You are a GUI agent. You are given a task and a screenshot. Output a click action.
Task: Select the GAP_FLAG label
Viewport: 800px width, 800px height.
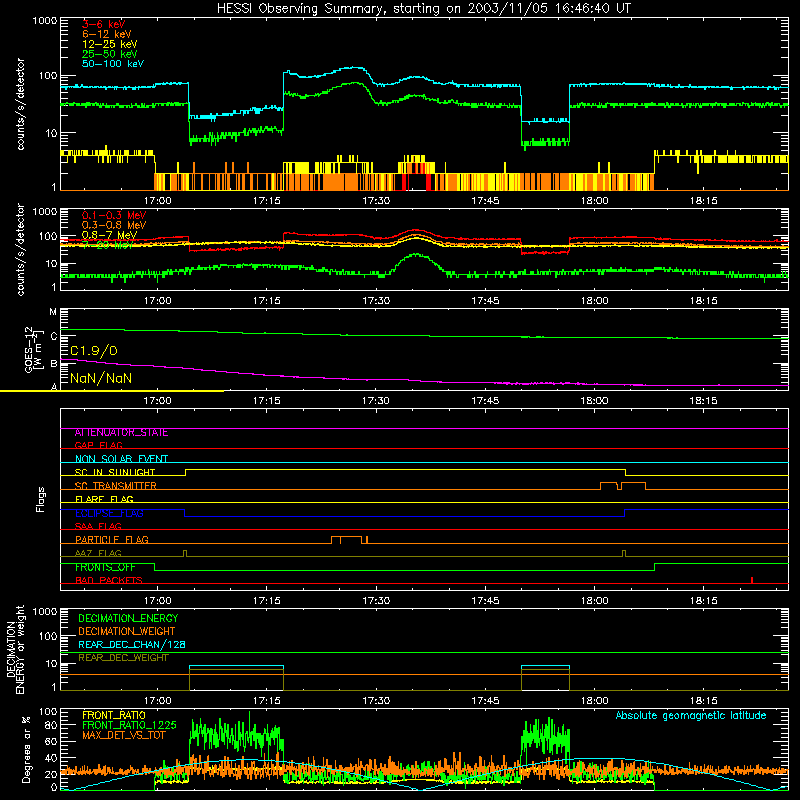pos(98,446)
